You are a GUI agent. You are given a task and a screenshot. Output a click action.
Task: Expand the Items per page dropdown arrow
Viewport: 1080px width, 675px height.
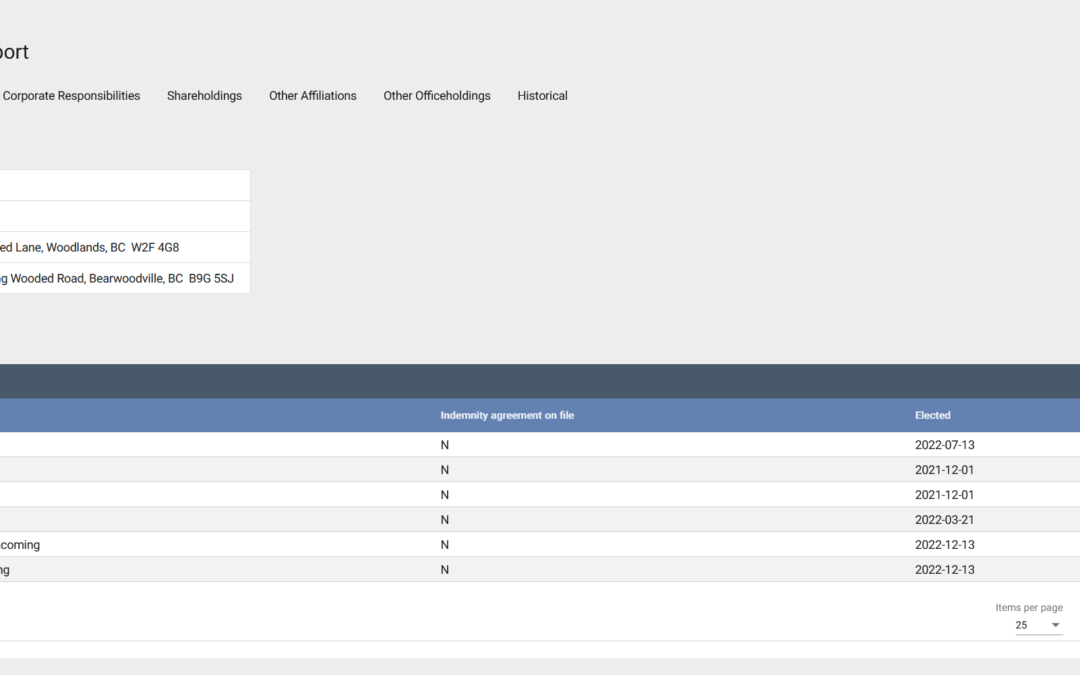1055,625
